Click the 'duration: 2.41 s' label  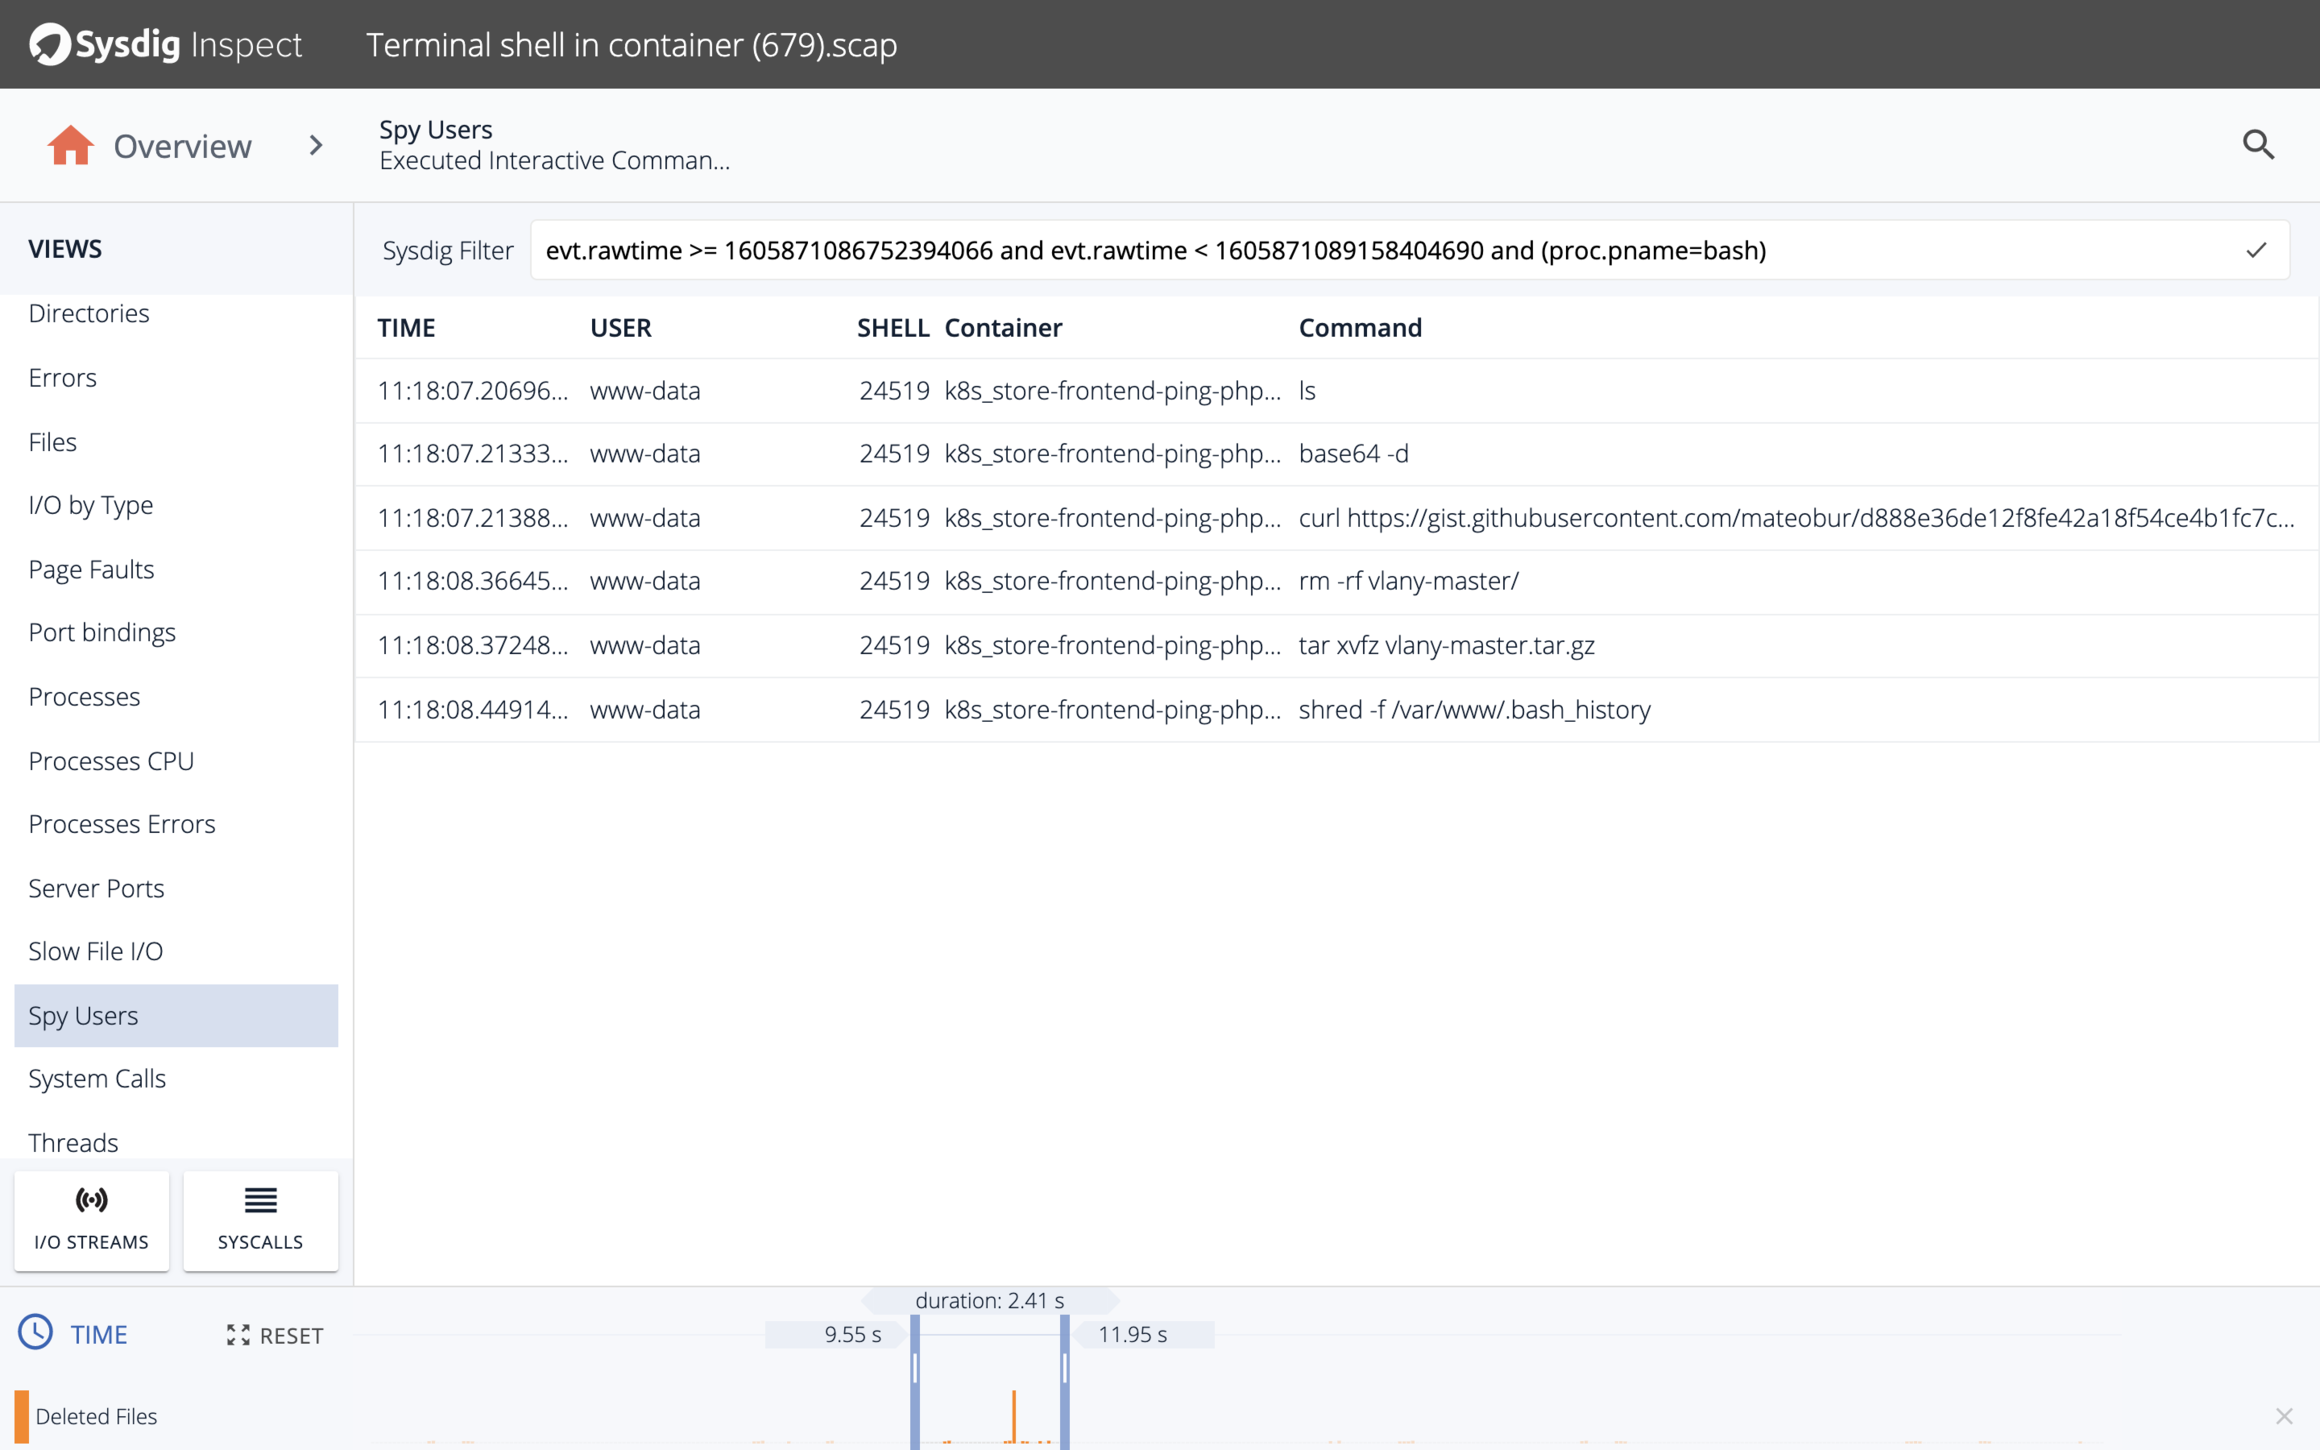[x=990, y=1300]
